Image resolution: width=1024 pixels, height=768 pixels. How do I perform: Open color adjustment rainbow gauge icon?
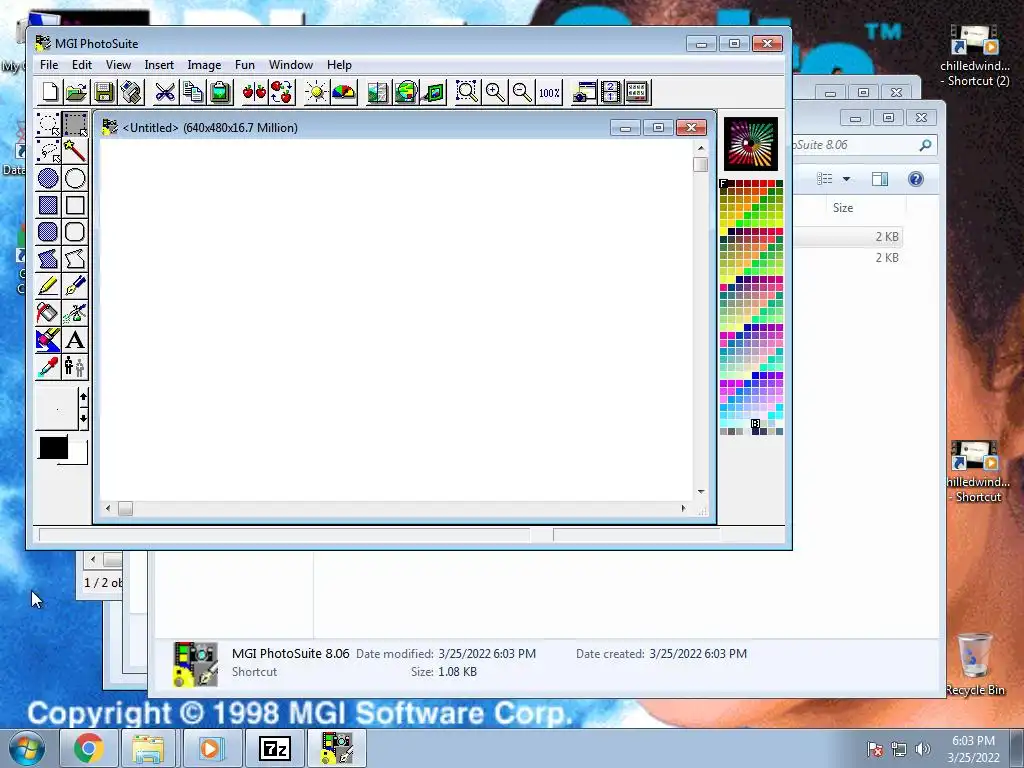344,92
